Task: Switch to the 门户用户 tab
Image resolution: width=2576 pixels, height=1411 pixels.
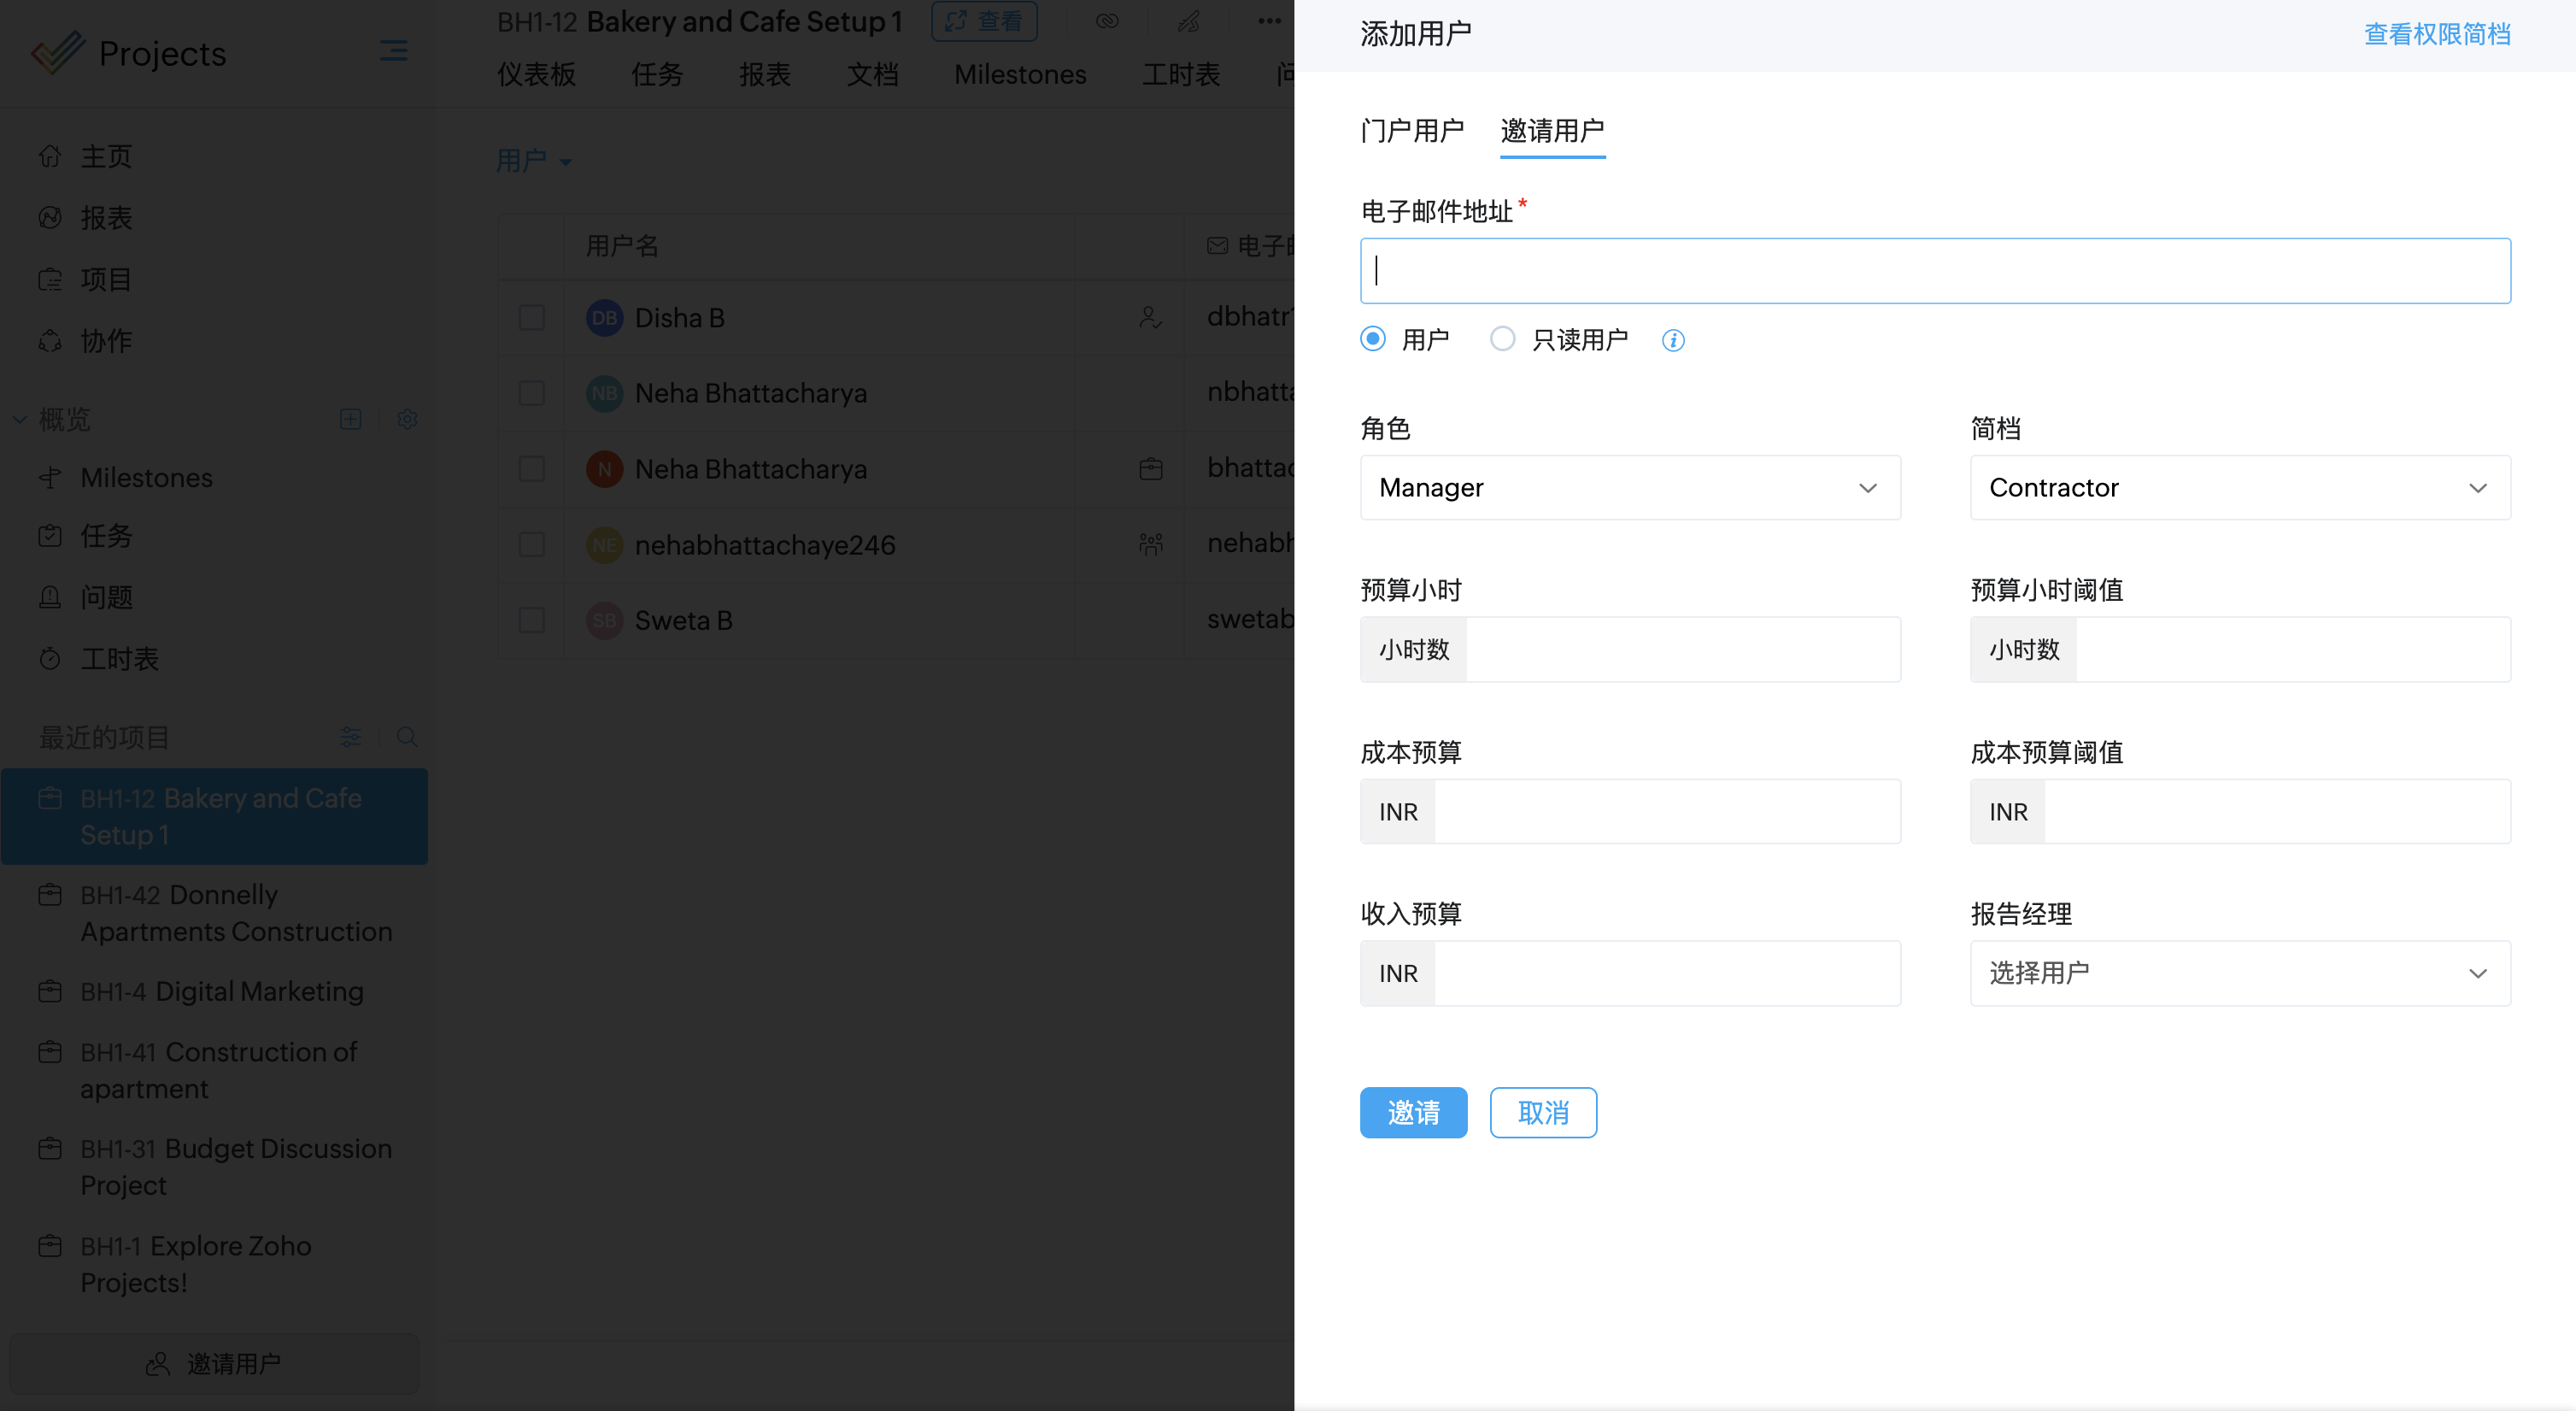Action: pyautogui.click(x=1411, y=131)
